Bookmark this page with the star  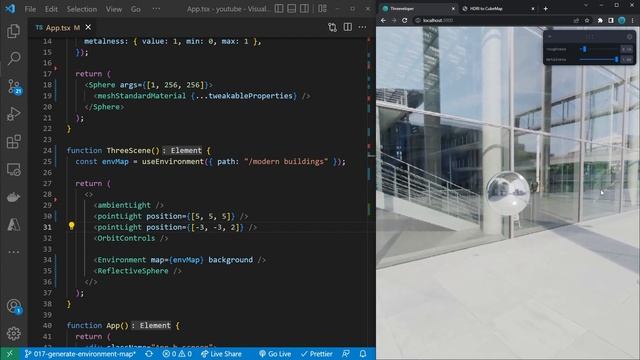tap(587, 20)
